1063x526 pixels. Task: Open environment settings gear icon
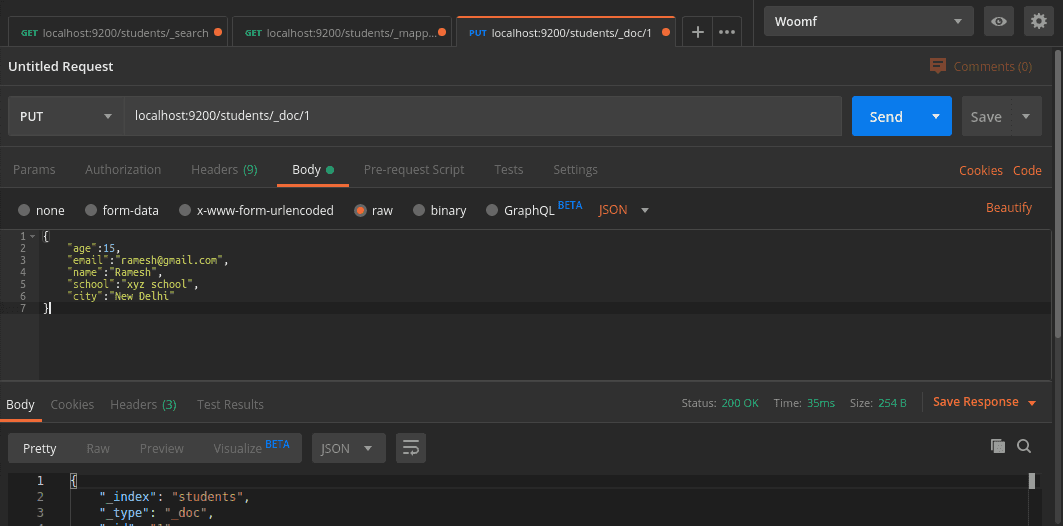[1038, 21]
